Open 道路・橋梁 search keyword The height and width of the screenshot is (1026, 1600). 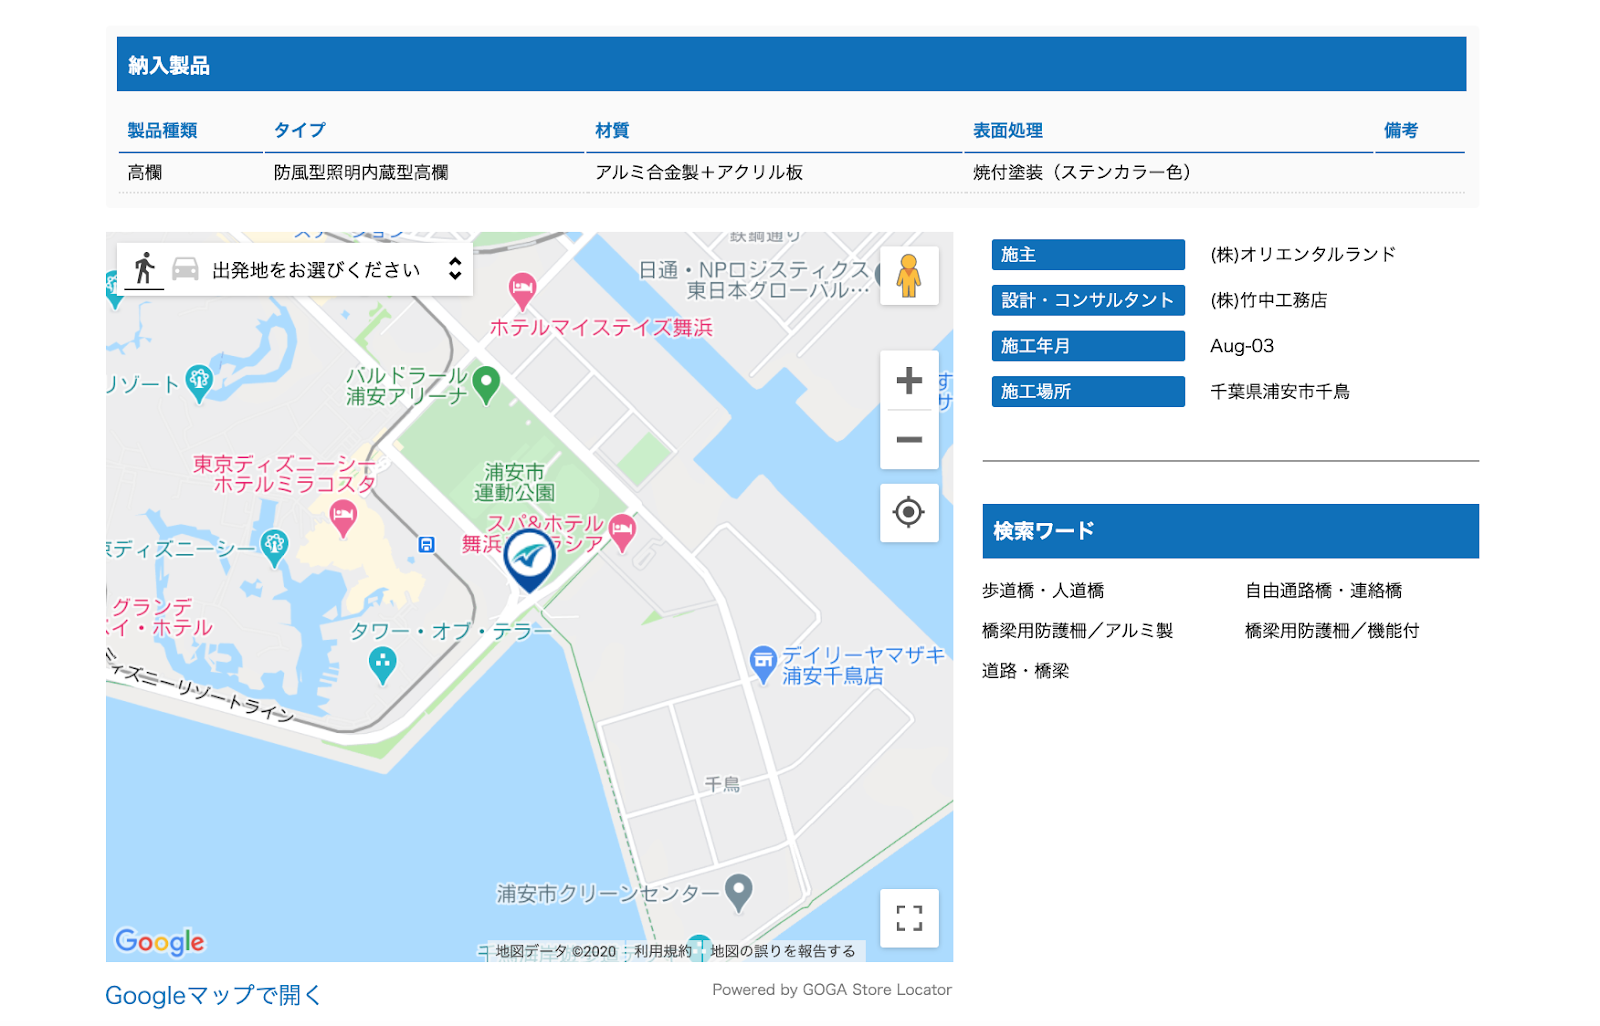[x=1025, y=671]
